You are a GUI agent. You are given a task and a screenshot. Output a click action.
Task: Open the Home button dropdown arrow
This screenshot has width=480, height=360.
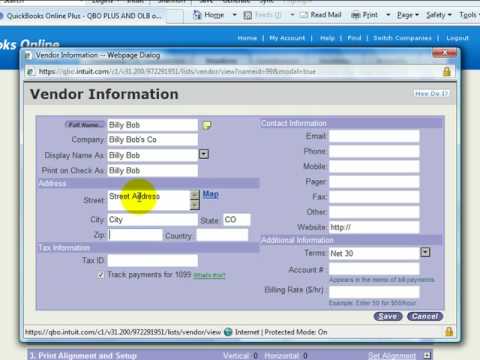point(234,15)
